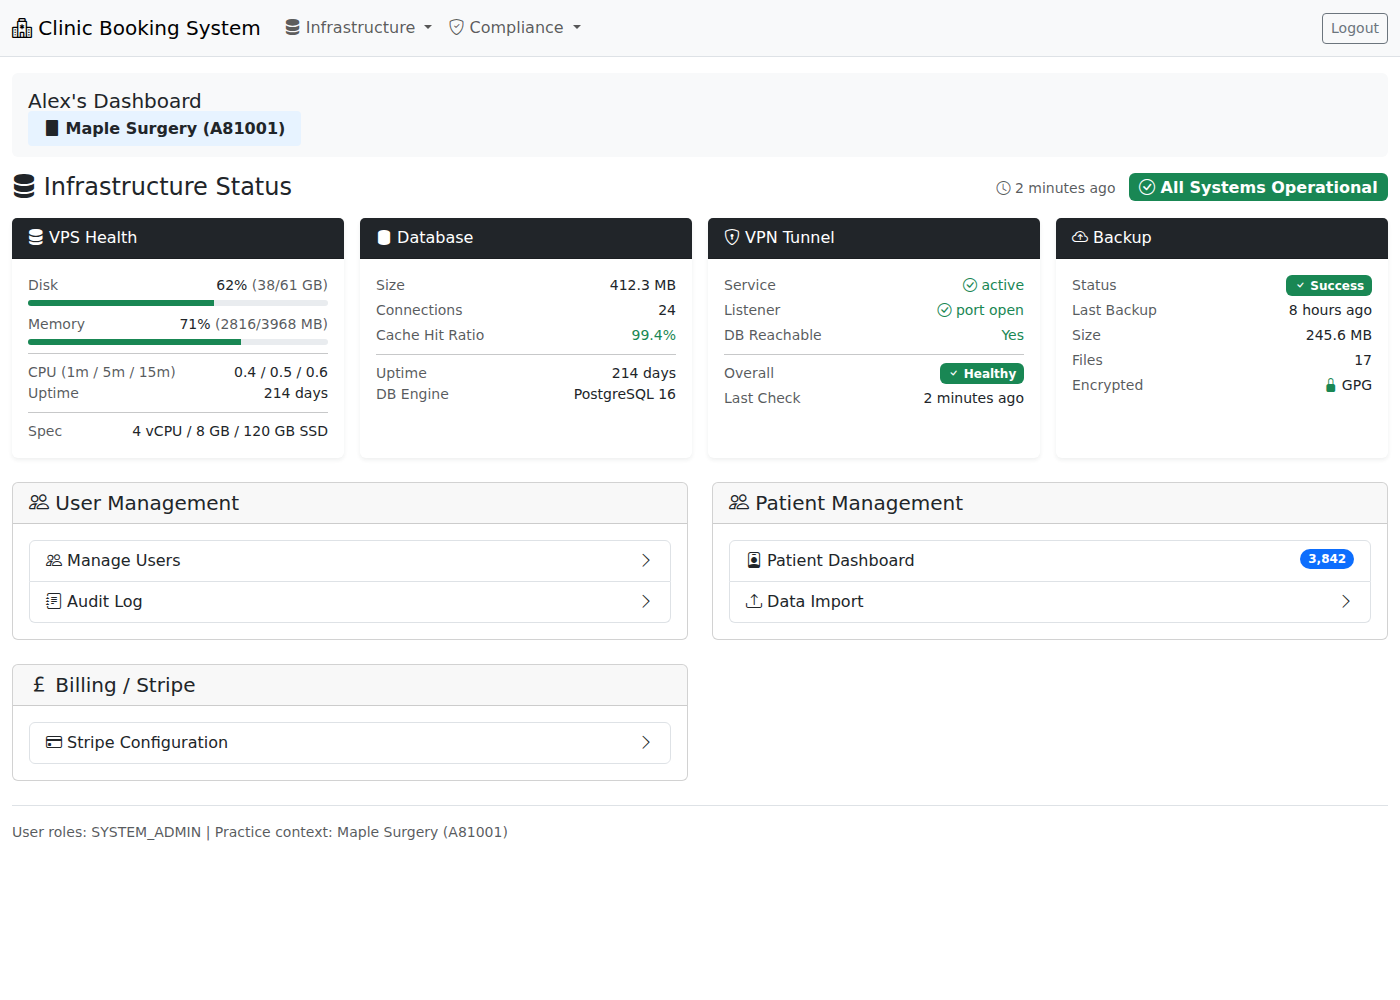Click the Compliance shield icon in navbar
Screen dimensions: 1400x1000
coord(456,27)
